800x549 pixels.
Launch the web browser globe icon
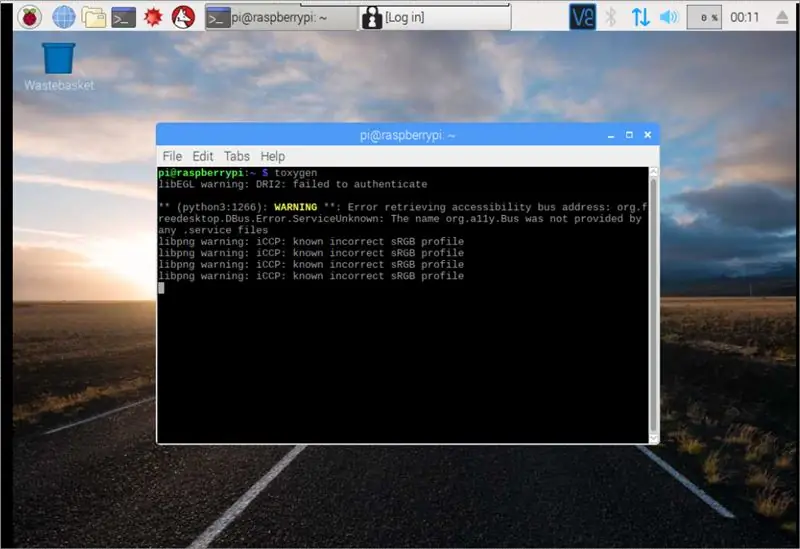tap(64, 17)
